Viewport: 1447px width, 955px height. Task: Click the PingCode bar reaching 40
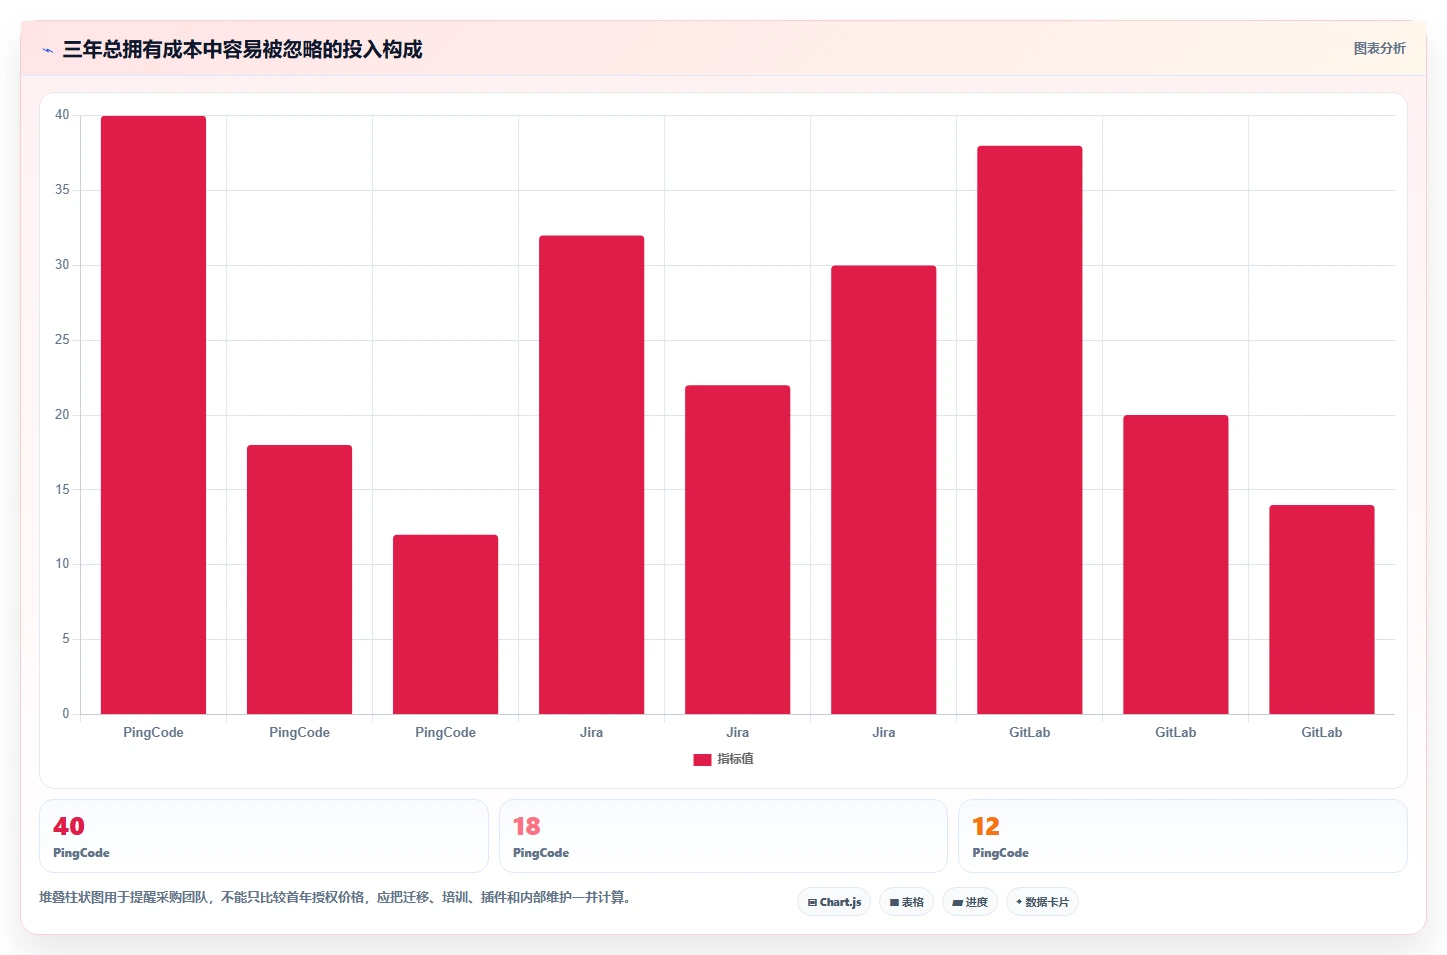point(153,415)
